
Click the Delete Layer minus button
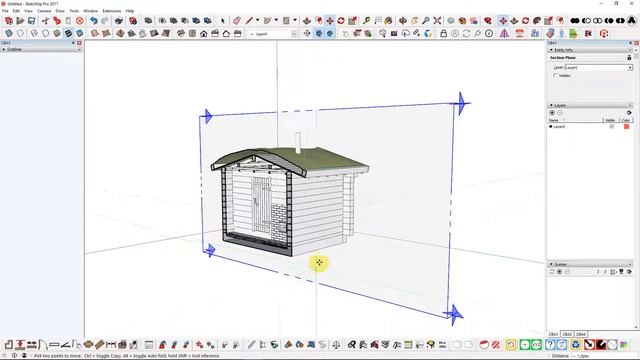(x=560, y=113)
